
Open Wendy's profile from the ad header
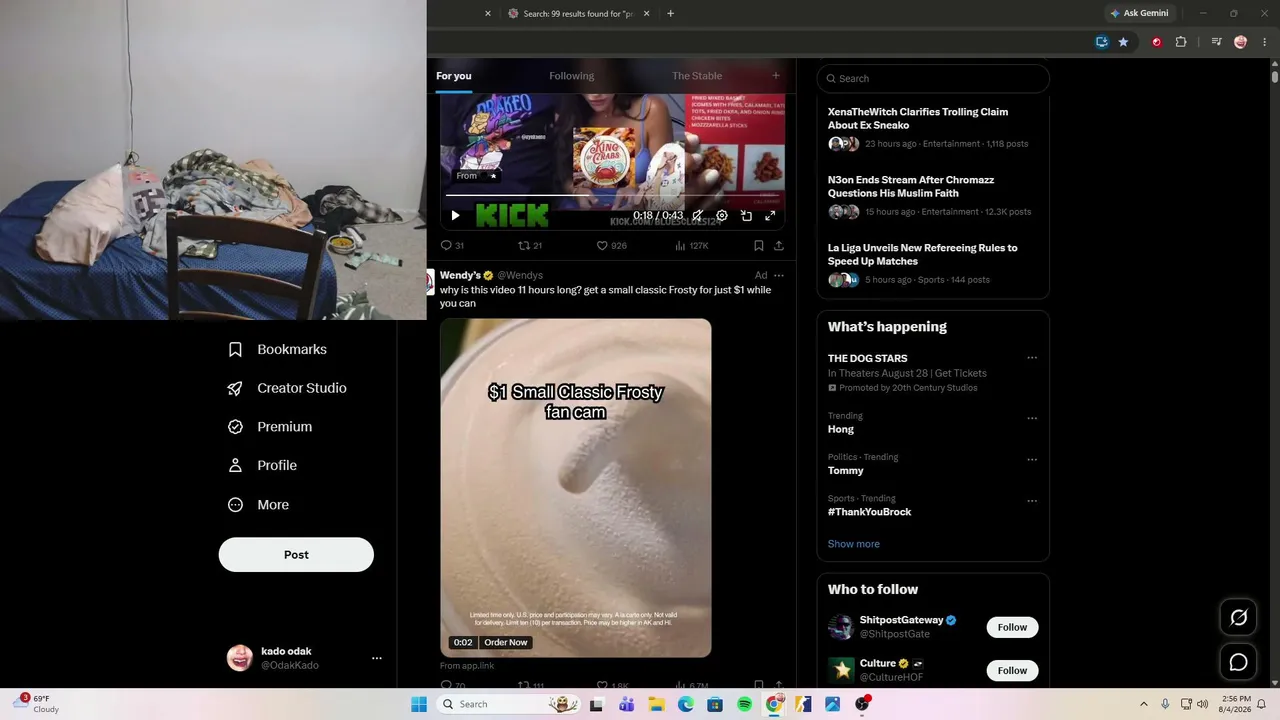tap(460, 275)
